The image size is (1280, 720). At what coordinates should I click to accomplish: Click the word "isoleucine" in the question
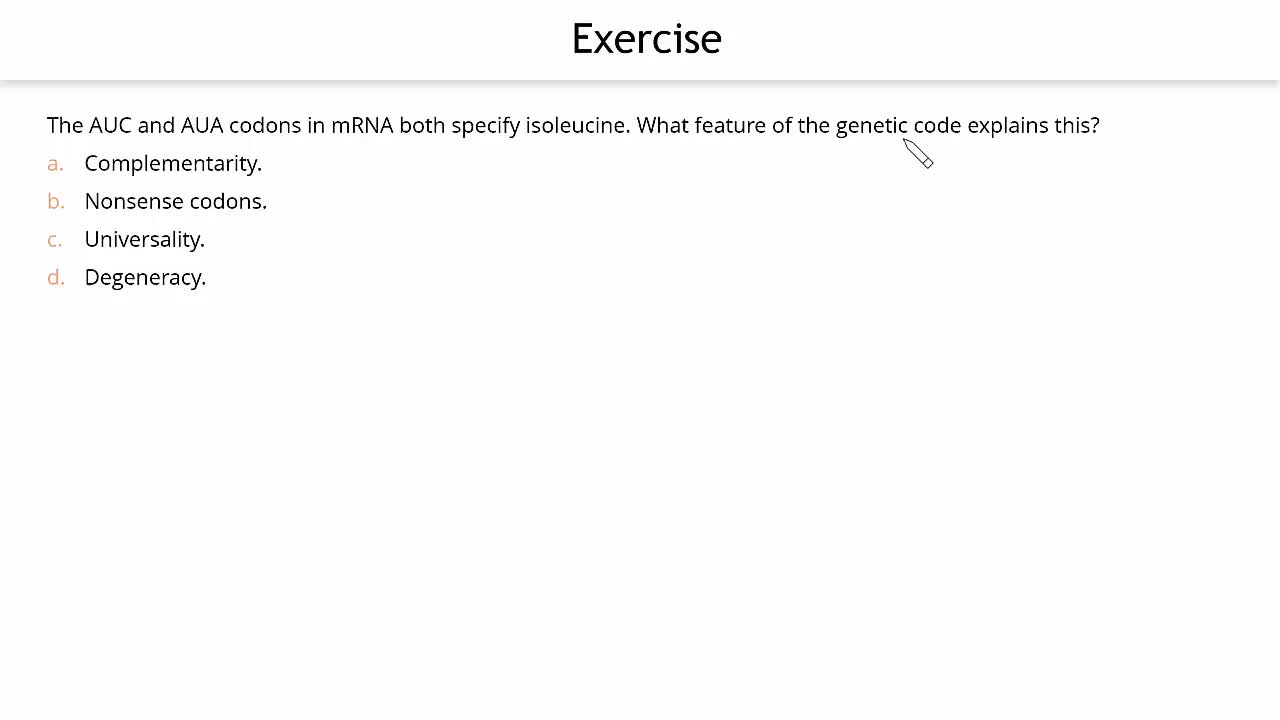(575, 126)
